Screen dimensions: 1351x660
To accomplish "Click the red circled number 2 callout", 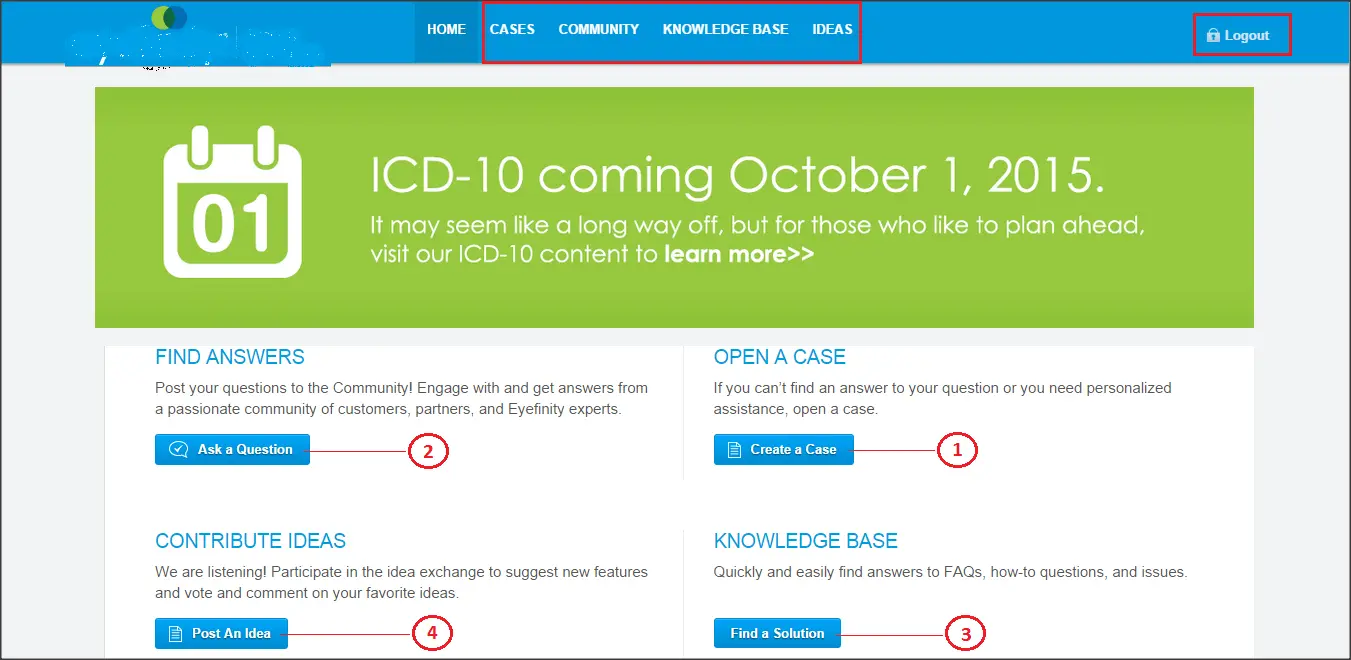I will click(x=428, y=451).
